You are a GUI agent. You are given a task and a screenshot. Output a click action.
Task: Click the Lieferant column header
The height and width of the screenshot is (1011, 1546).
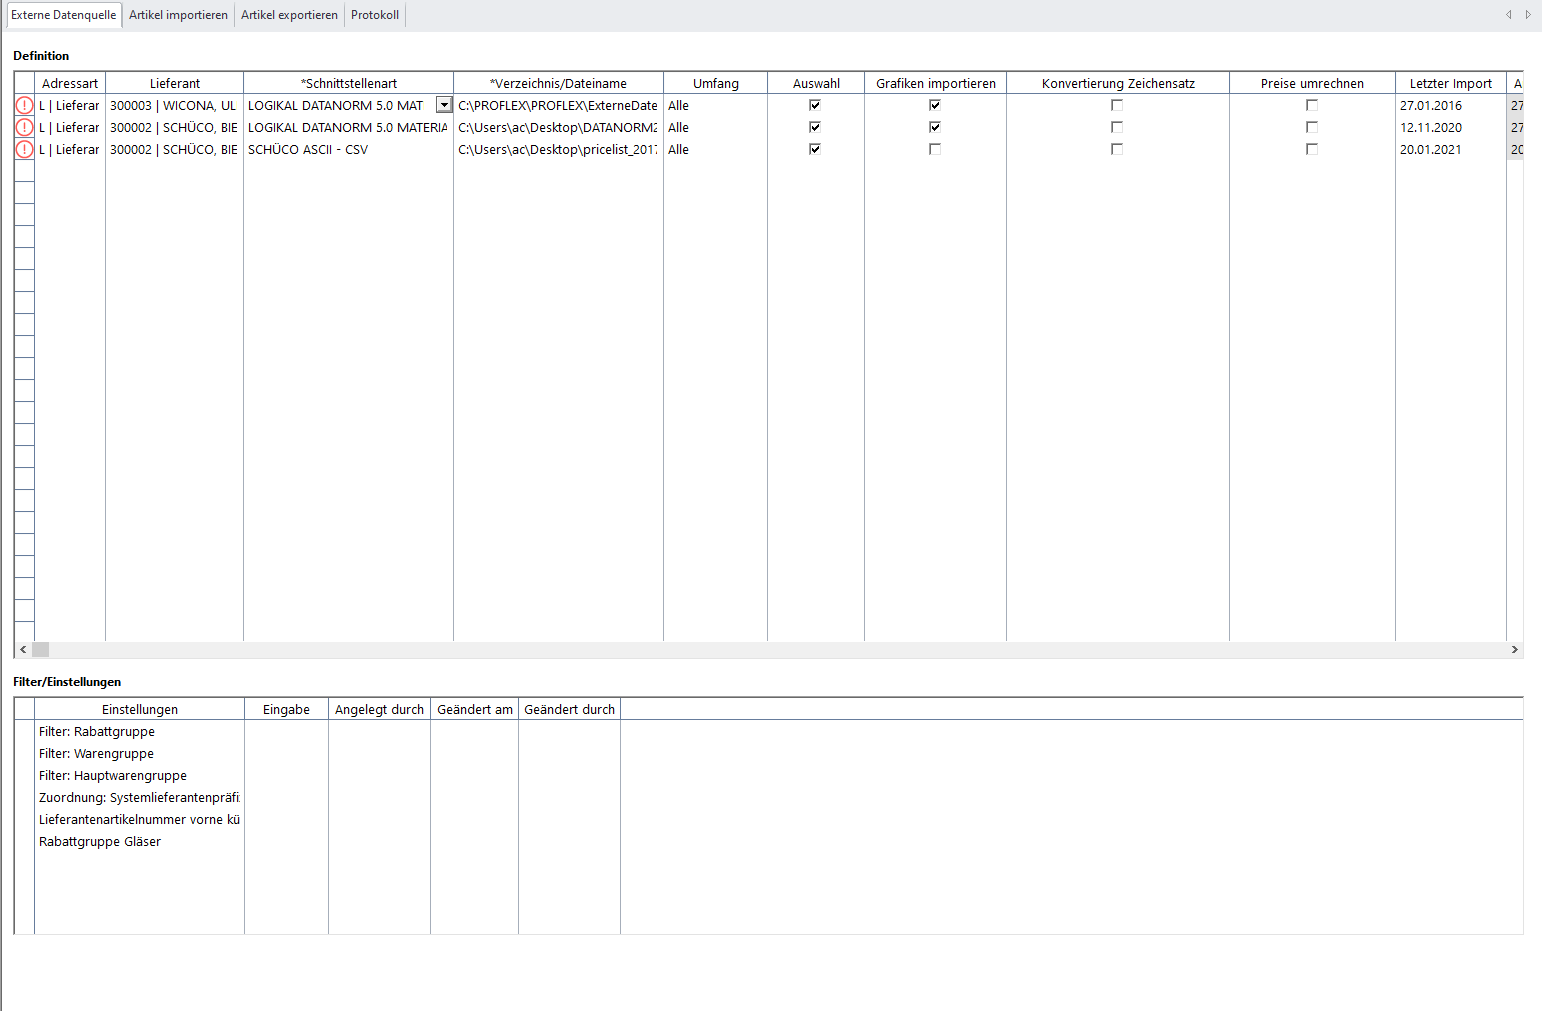[x=175, y=83]
